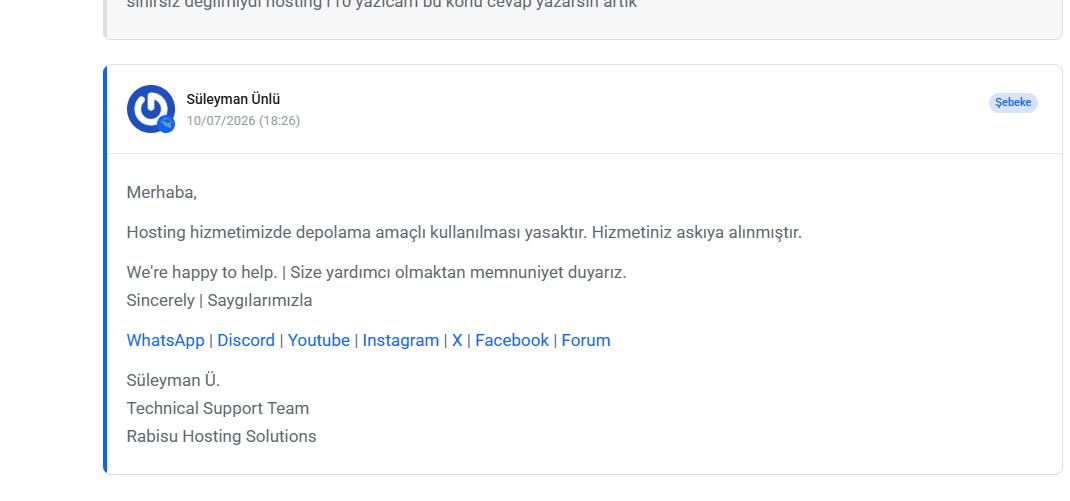Open the Discord link
This screenshot has width=1070, height=501.
coord(246,340)
